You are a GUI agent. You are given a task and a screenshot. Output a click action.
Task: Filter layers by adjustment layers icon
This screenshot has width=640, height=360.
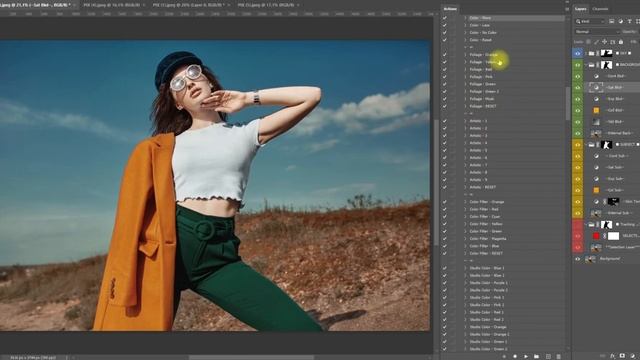coord(620,21)
